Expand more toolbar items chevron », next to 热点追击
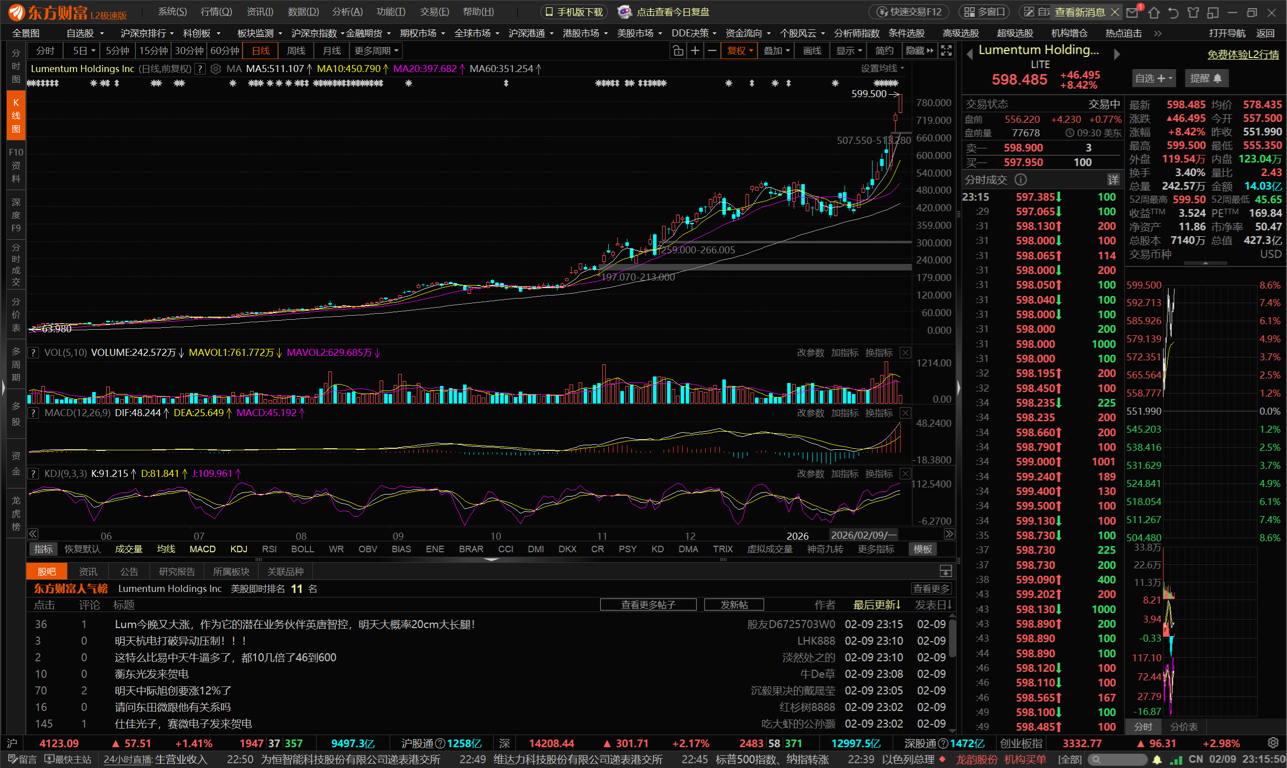Viewport: 1287px width, 768px height. [x=1158, y=33]
